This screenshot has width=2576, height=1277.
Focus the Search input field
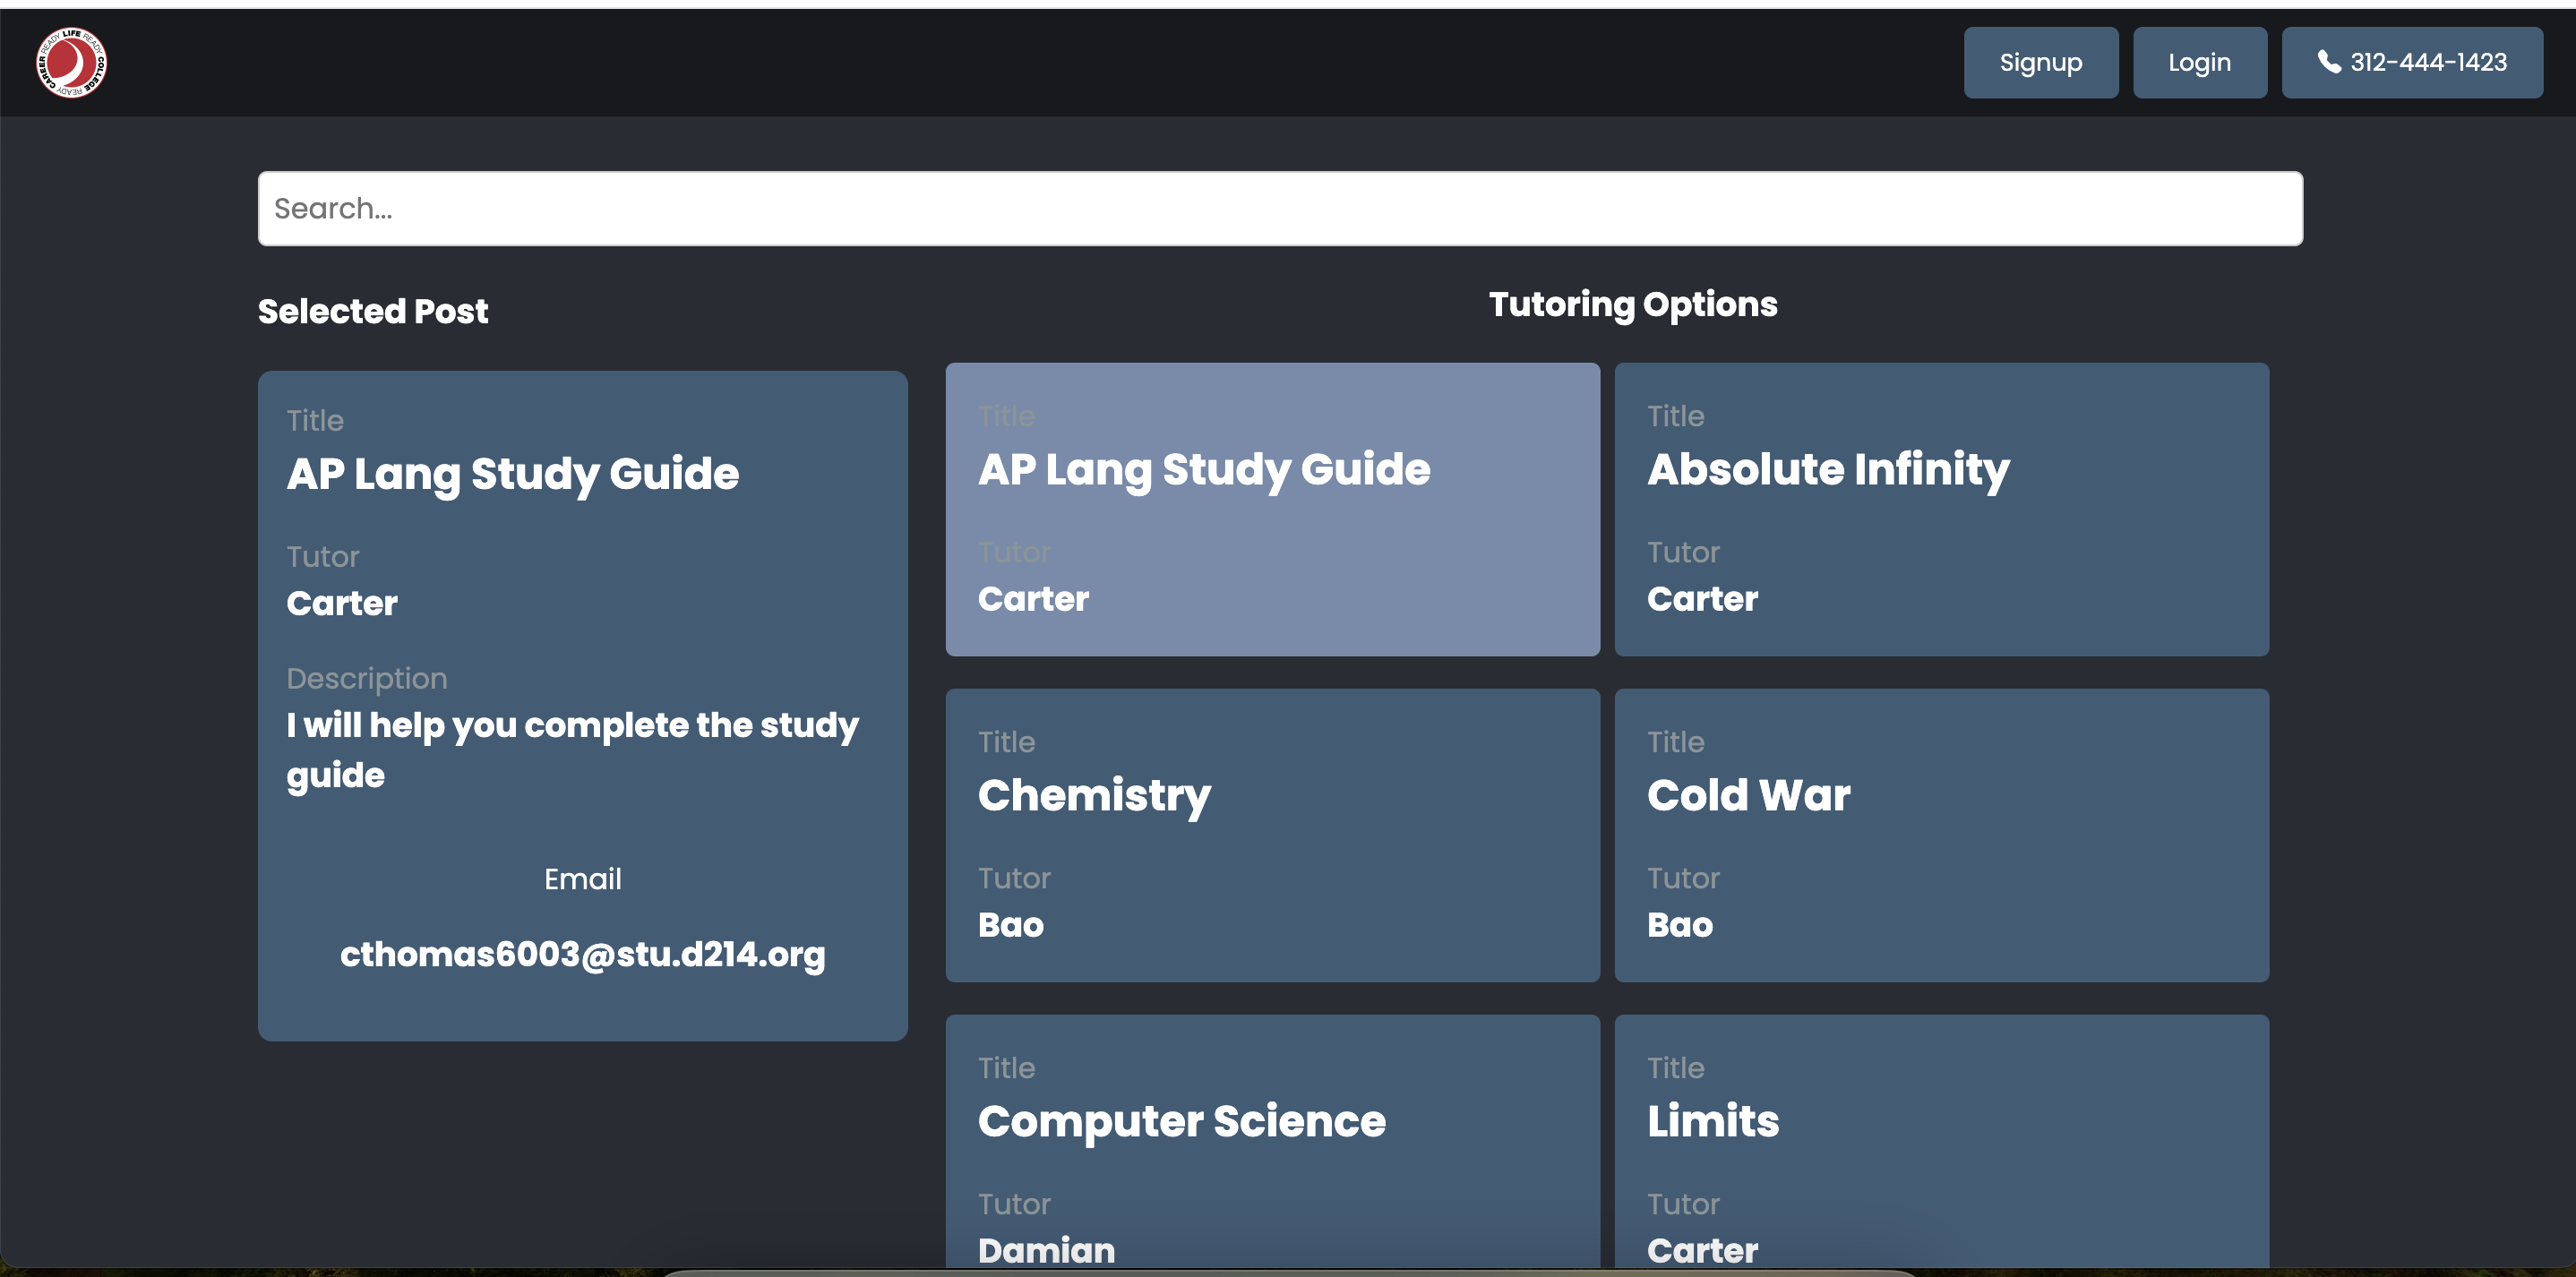coord(1279,208)
